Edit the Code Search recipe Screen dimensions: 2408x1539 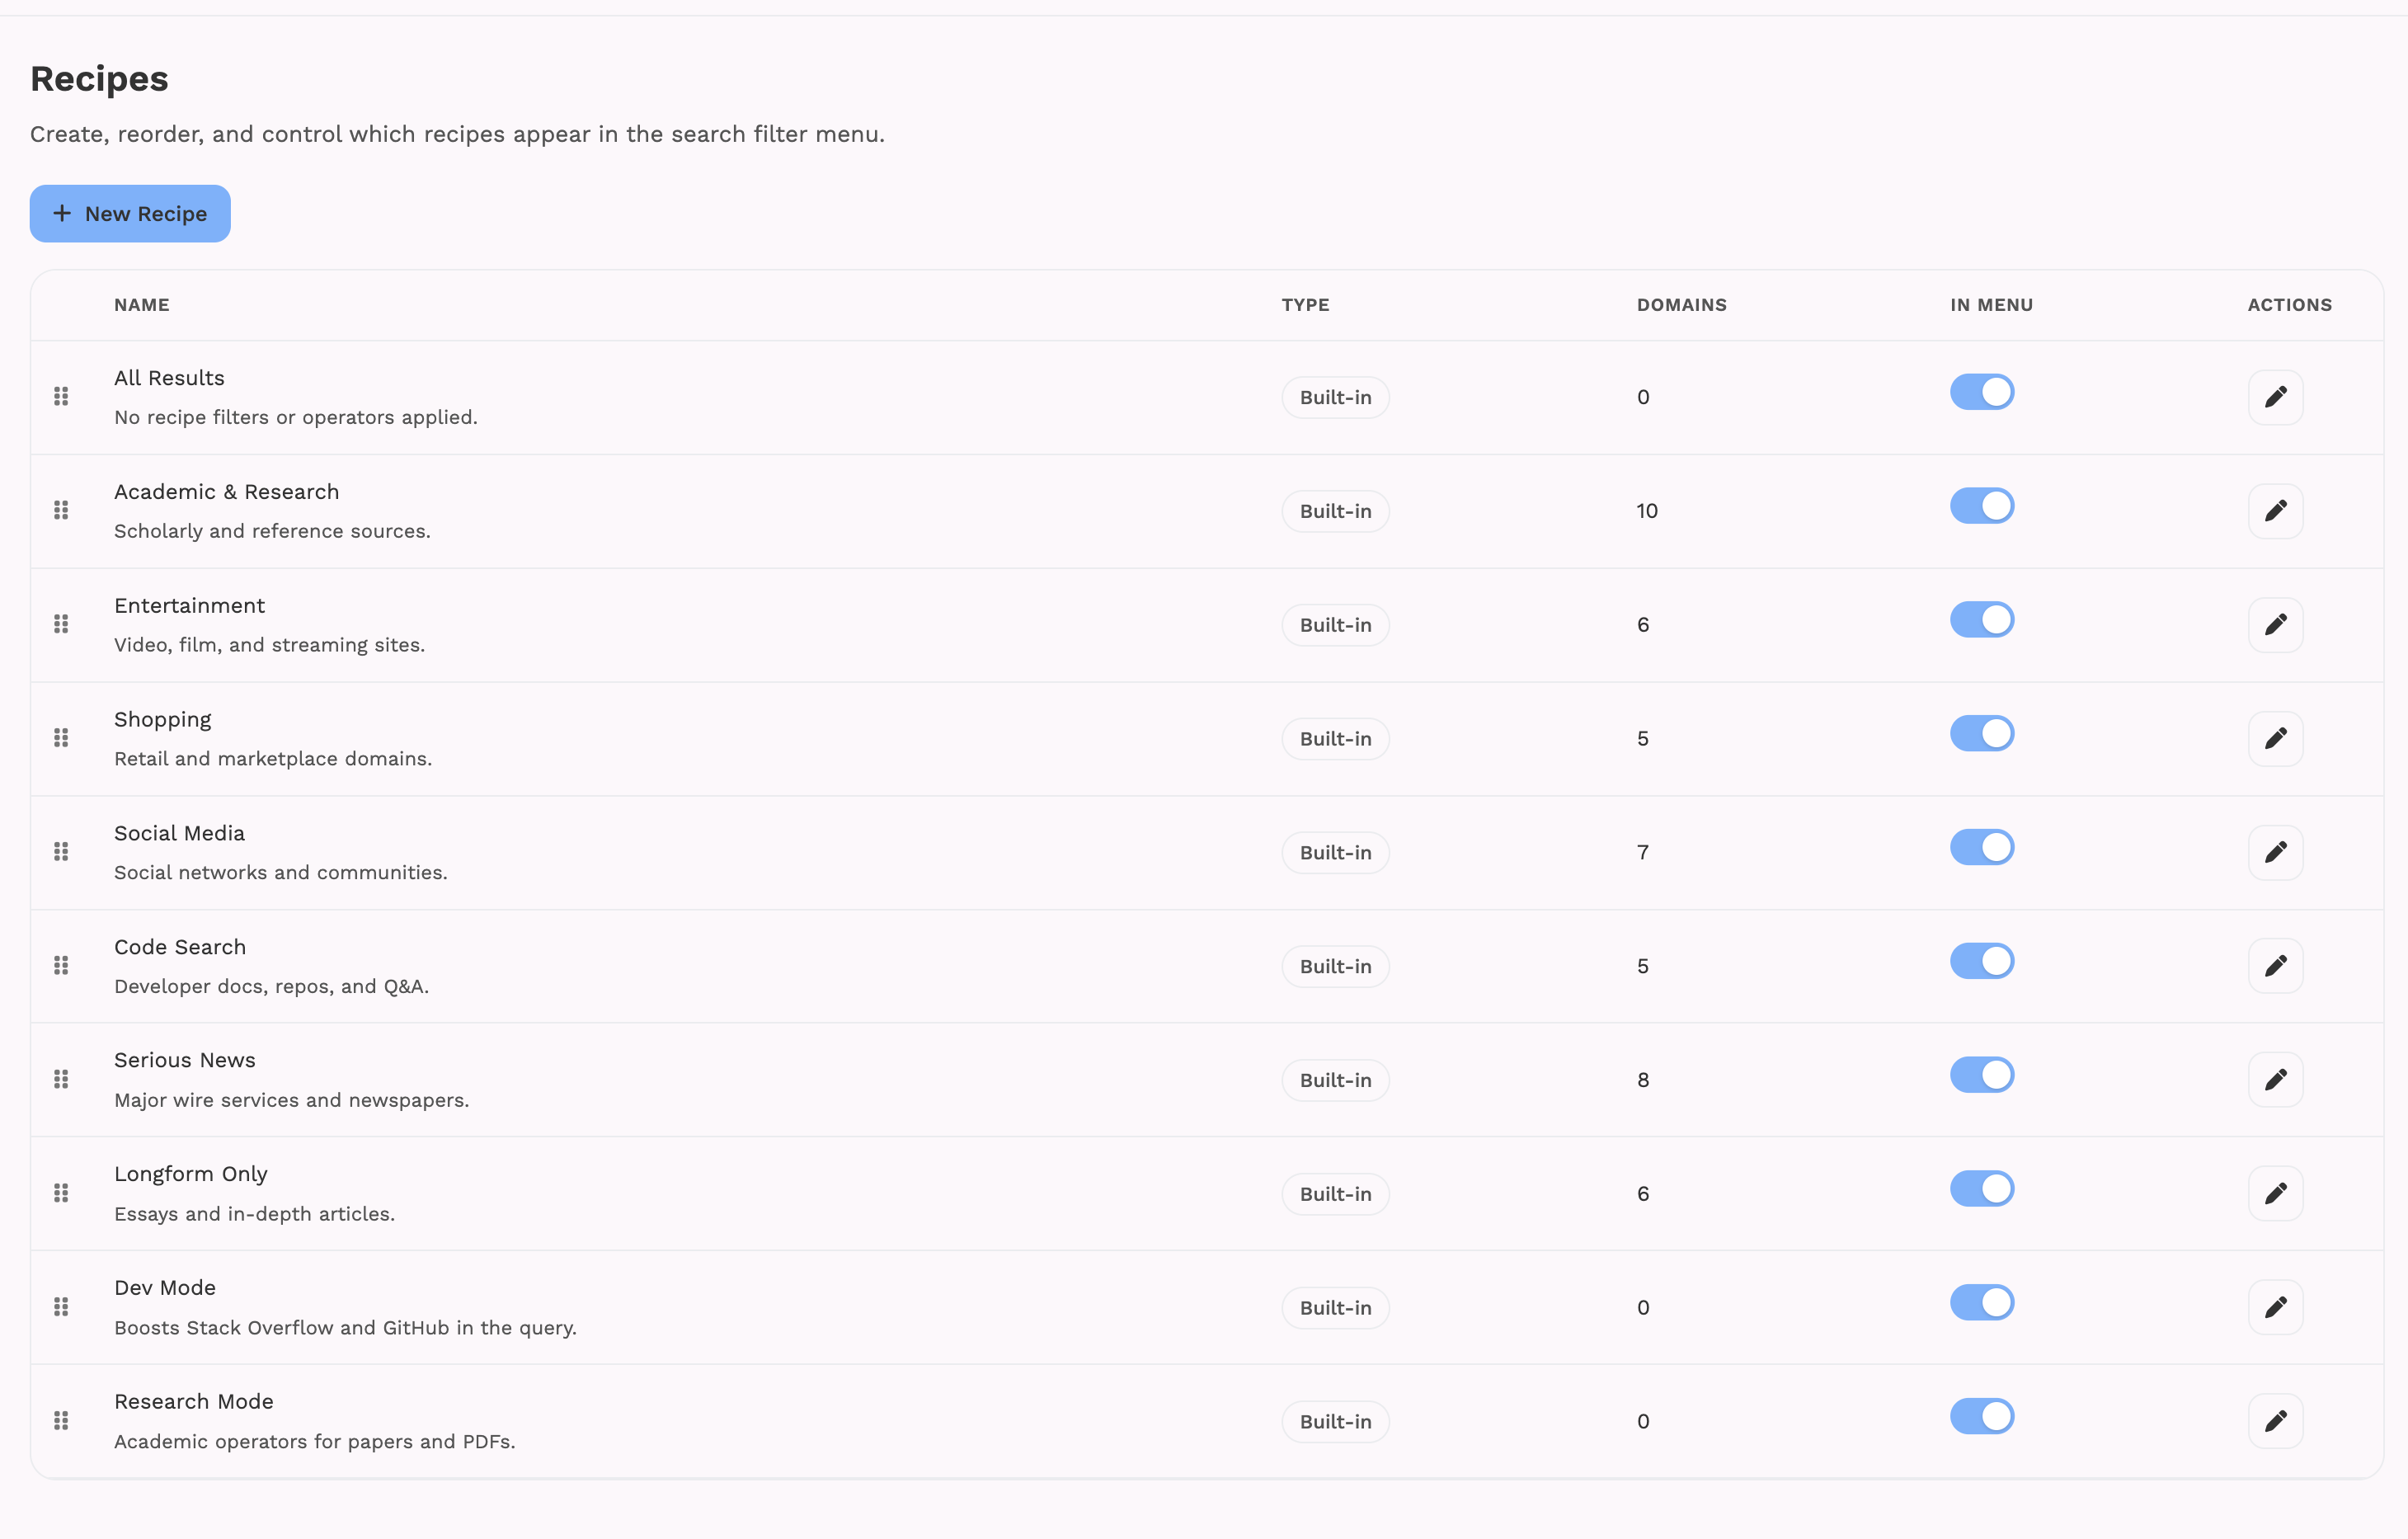tap(2275, 966)
